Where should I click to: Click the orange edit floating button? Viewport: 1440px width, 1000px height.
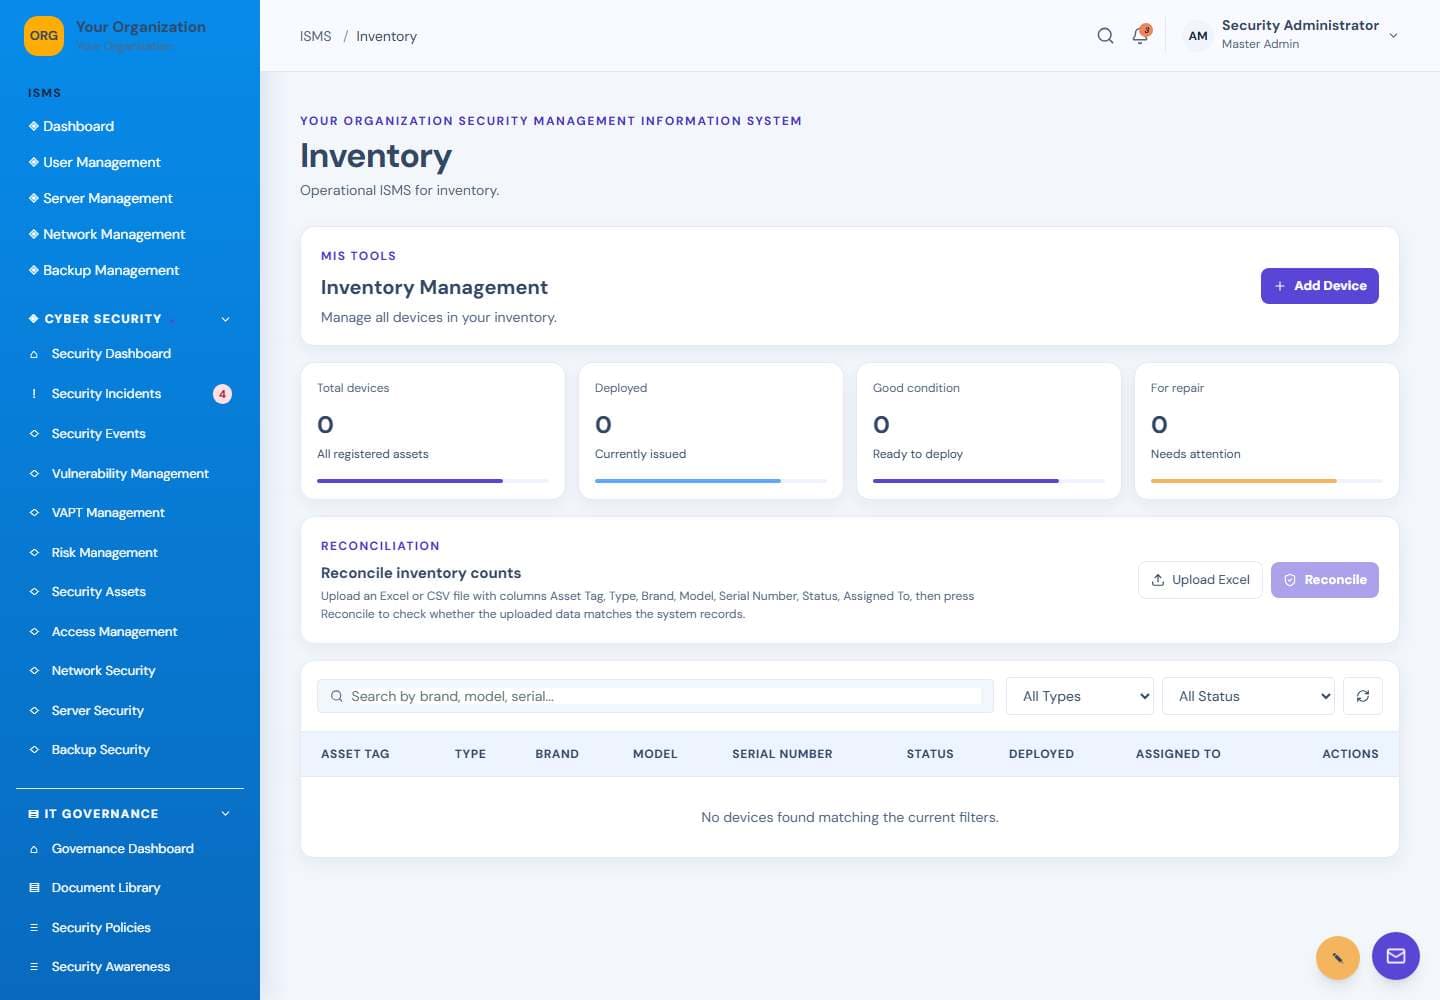point(1337,958)
